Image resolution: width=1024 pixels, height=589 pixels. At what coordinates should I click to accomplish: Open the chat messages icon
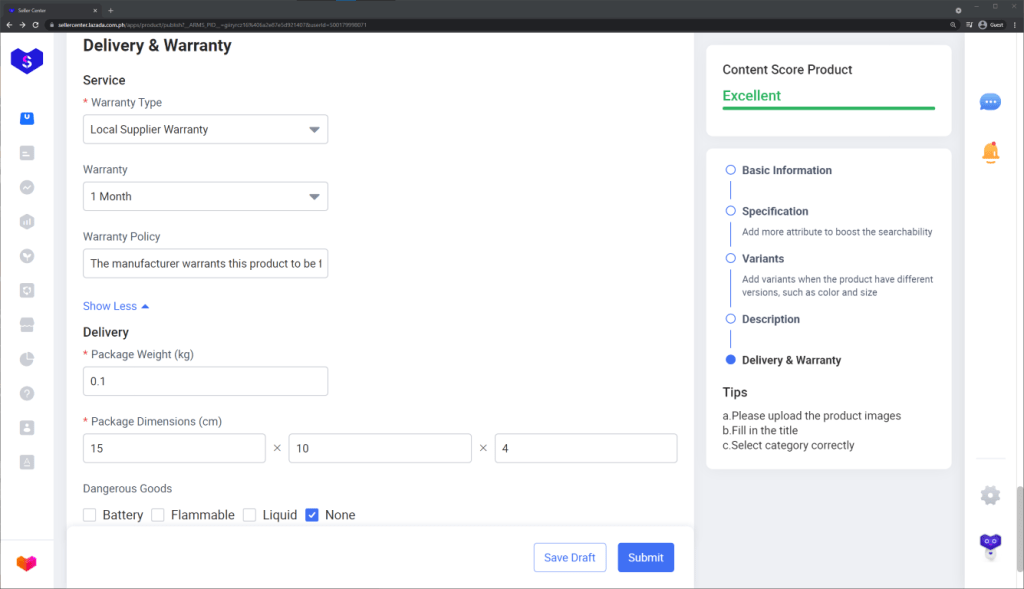[990, 102]
